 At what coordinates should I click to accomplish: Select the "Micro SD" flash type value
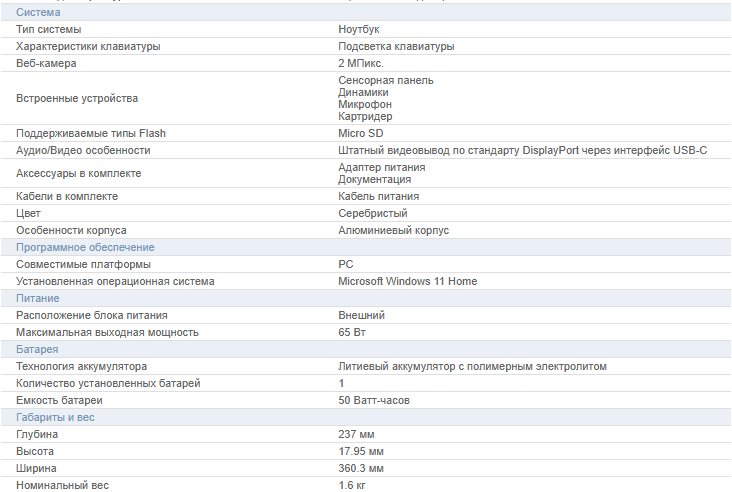click(361, 133)
